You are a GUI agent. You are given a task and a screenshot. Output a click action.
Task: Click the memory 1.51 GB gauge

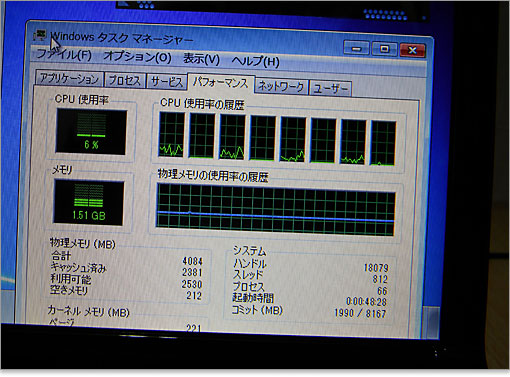(x=89, y=202)
